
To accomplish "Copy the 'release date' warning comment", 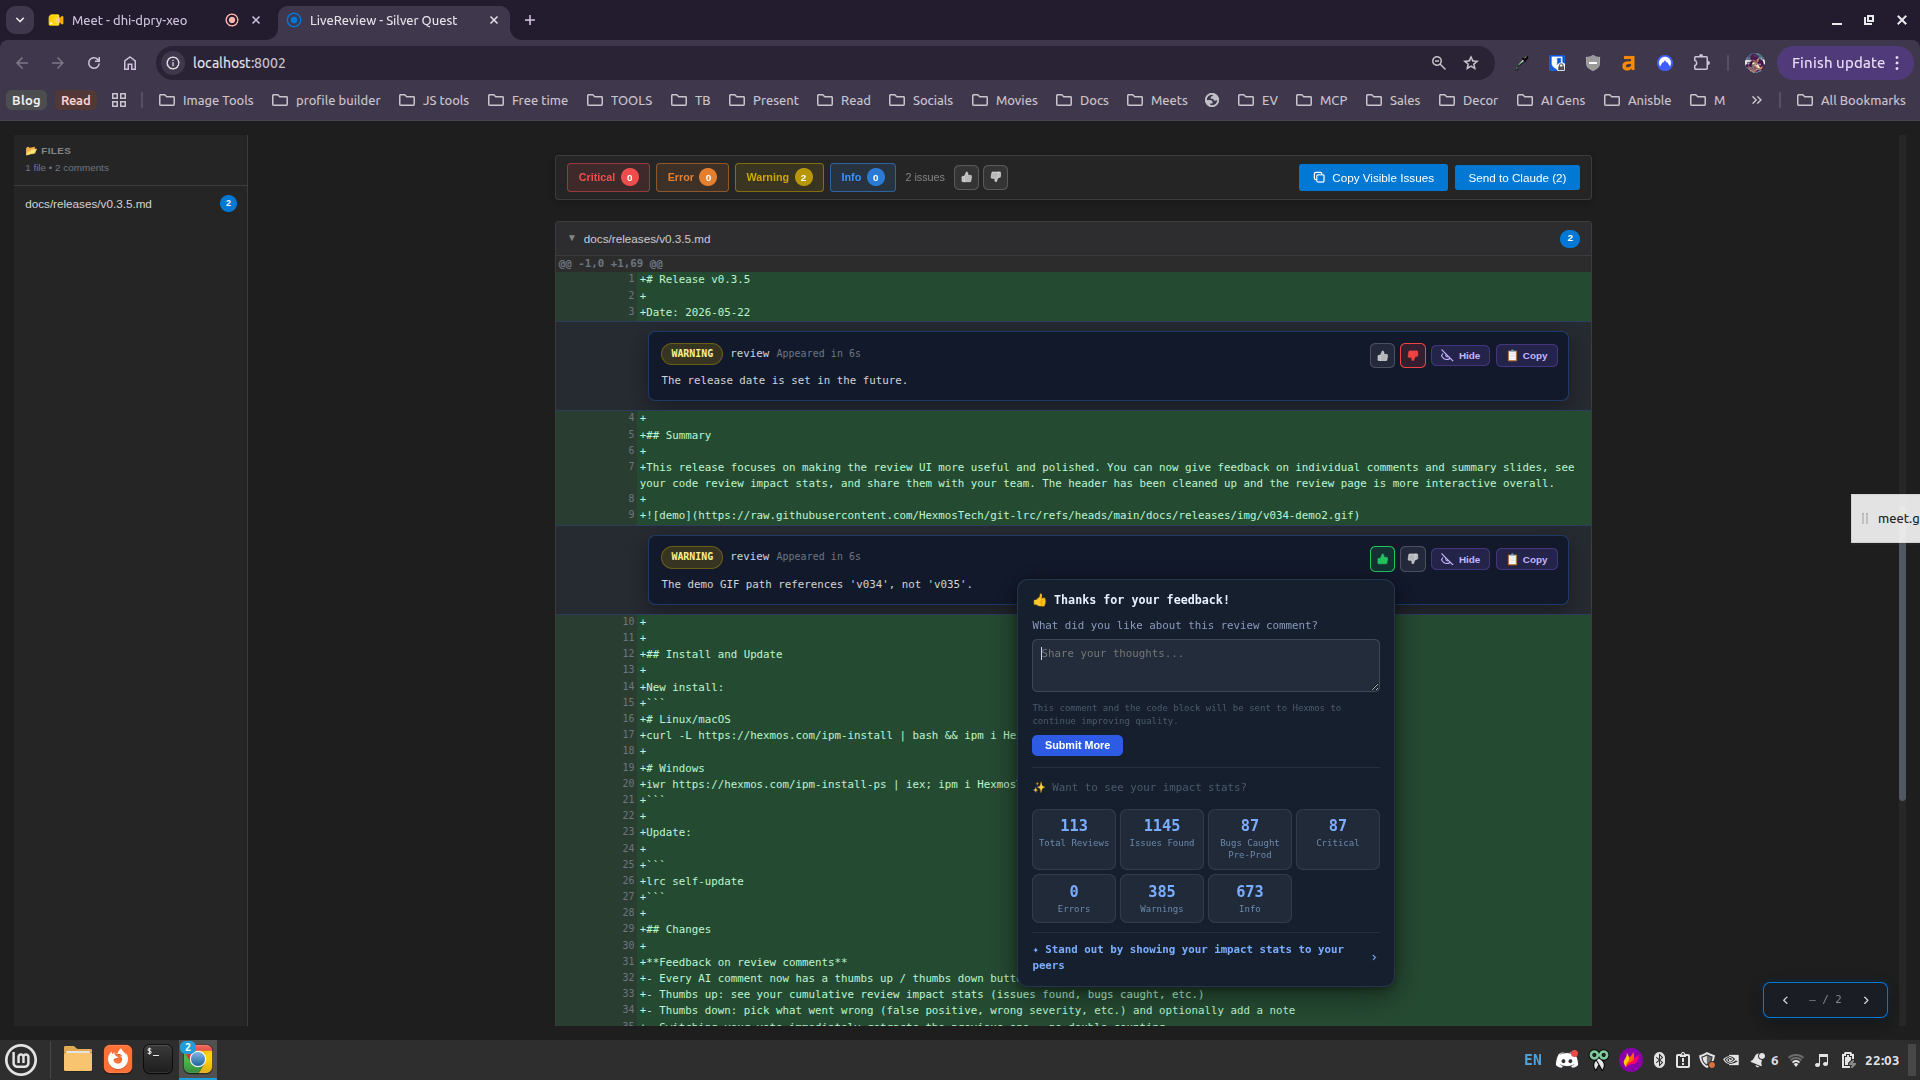I will (1526, 355).
